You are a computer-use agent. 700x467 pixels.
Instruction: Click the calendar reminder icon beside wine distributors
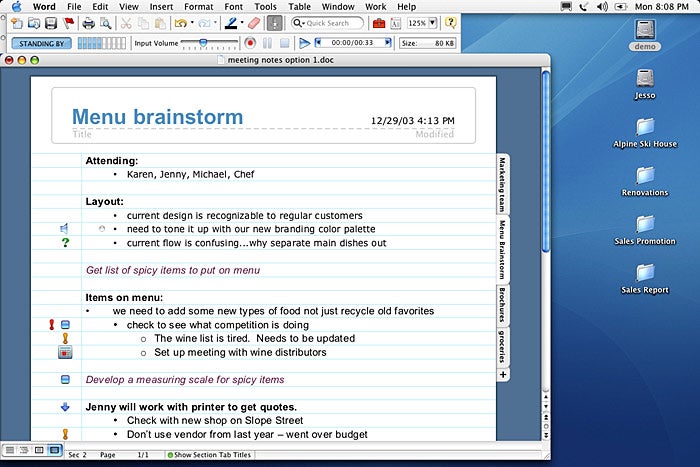[65, 352]
